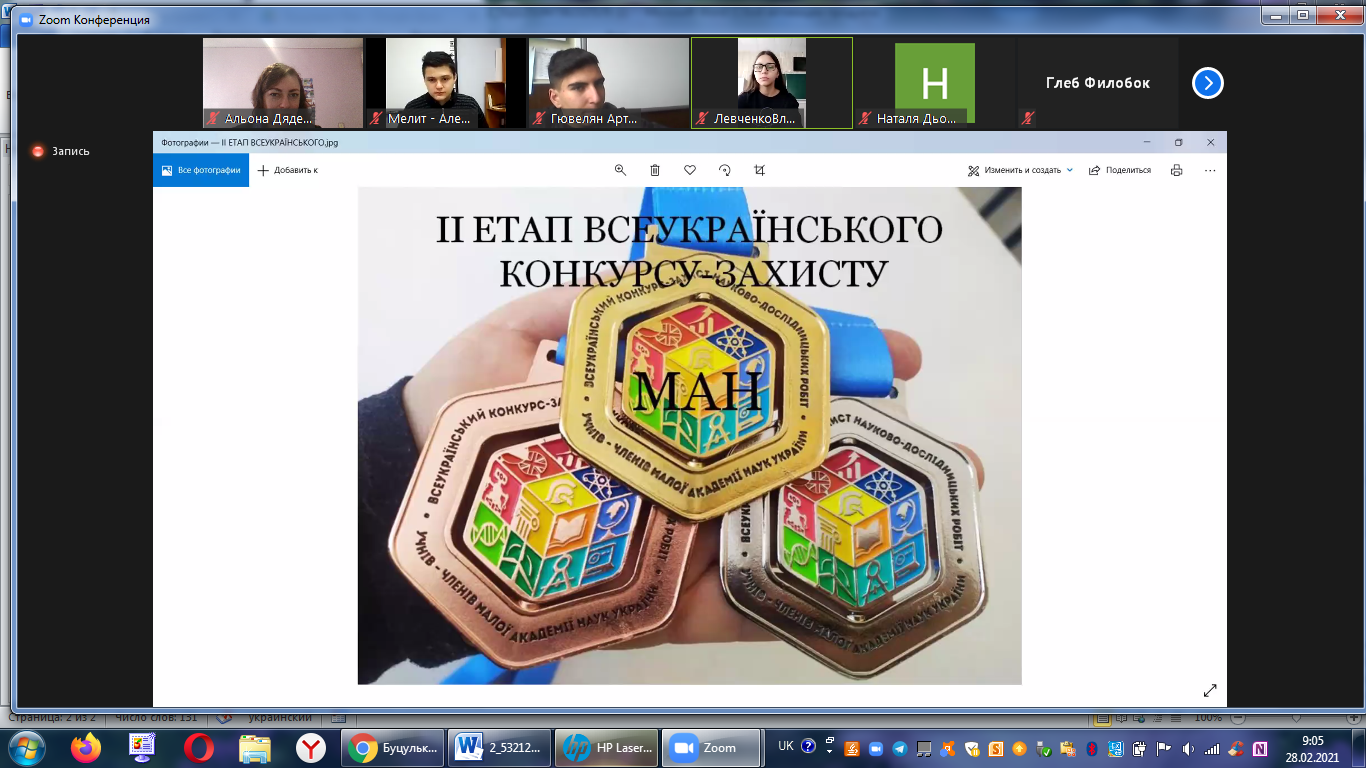Delete the photo with the trash icon
The image size is (1366, 768).
pos(655,170)
